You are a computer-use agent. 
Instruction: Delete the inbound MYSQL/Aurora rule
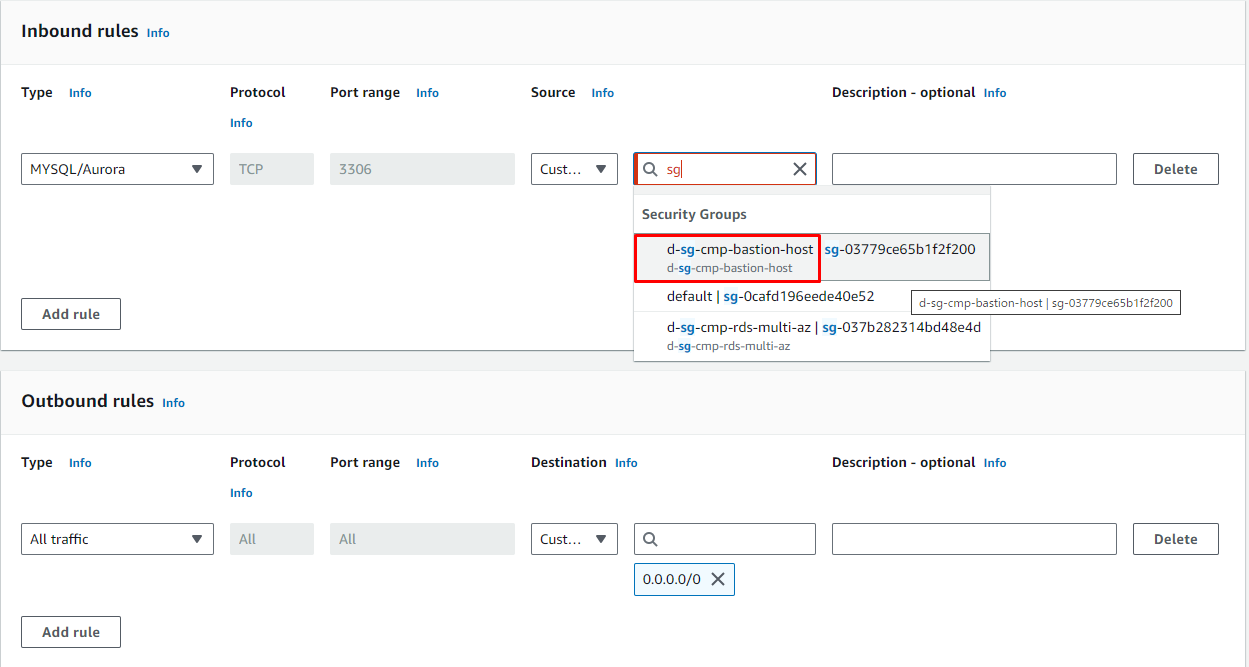(x=1175, y=169)
